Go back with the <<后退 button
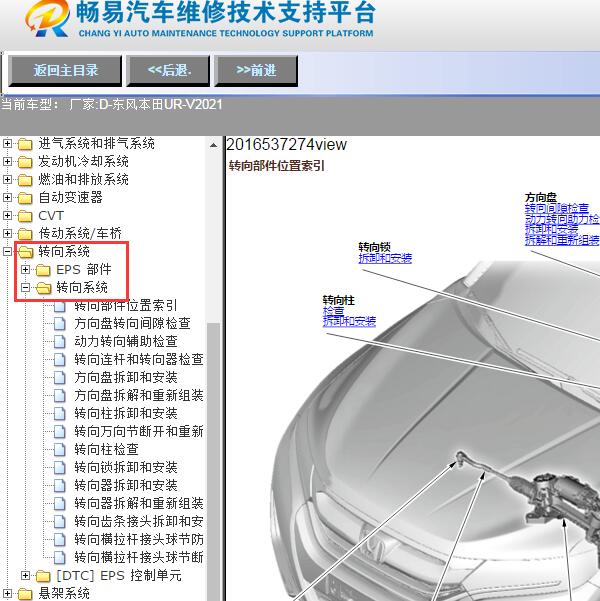This screenshot has width=600, height=601. click(168, 71)
